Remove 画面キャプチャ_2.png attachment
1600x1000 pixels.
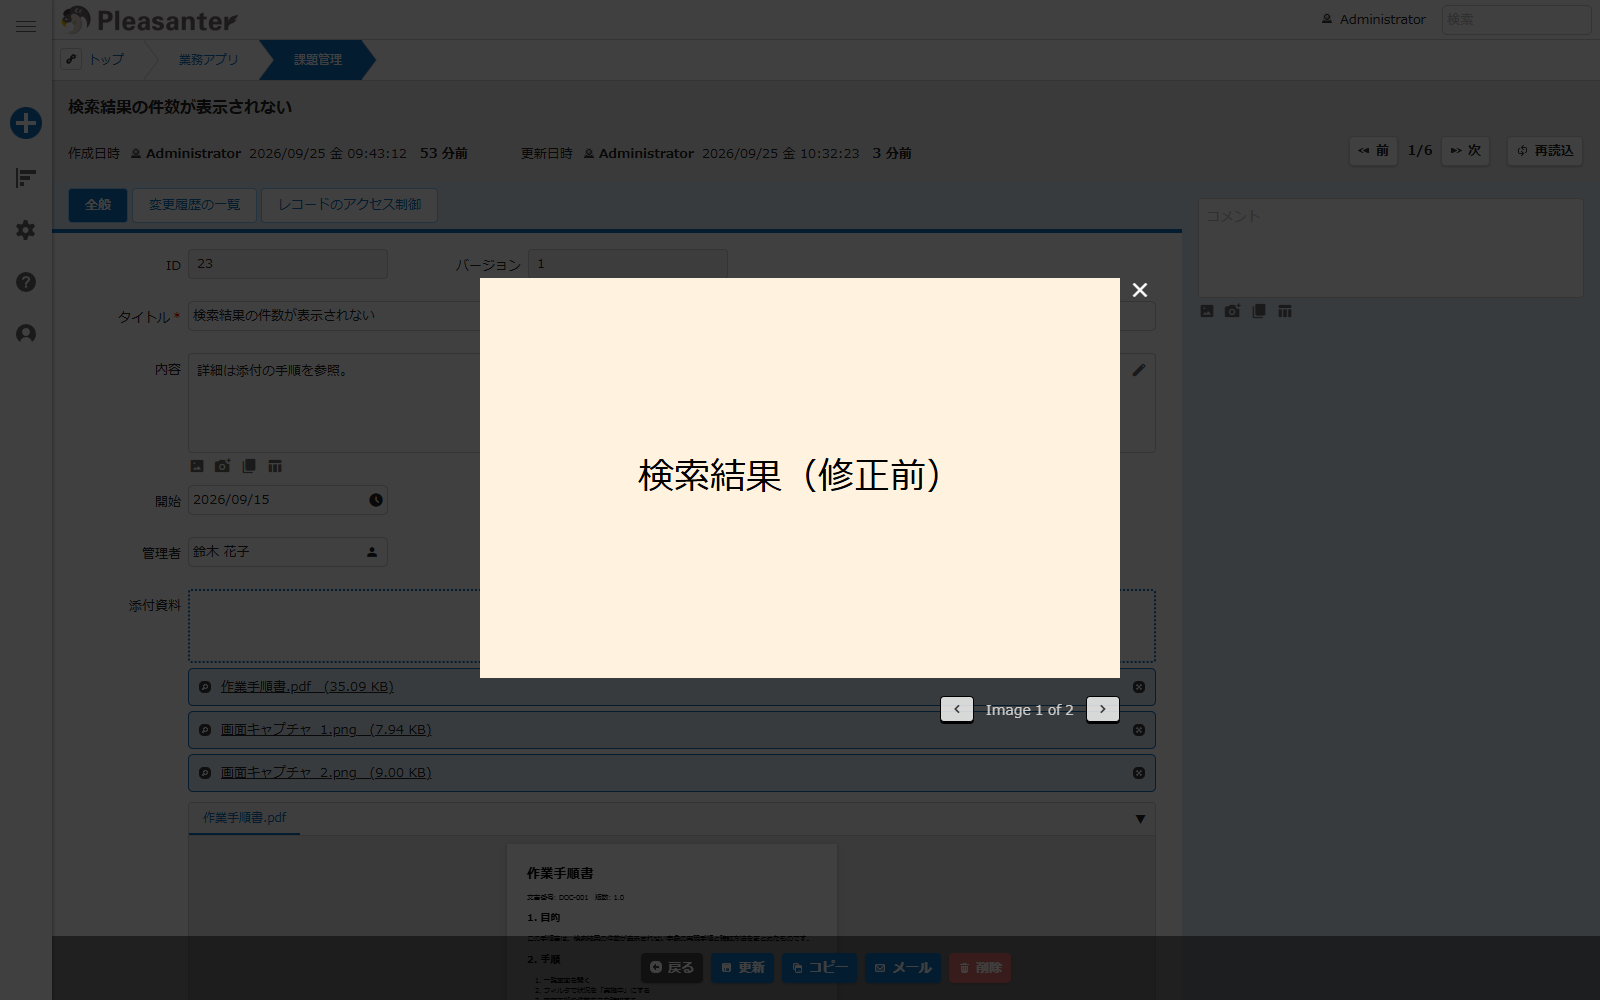click(x=1138, y=773)
